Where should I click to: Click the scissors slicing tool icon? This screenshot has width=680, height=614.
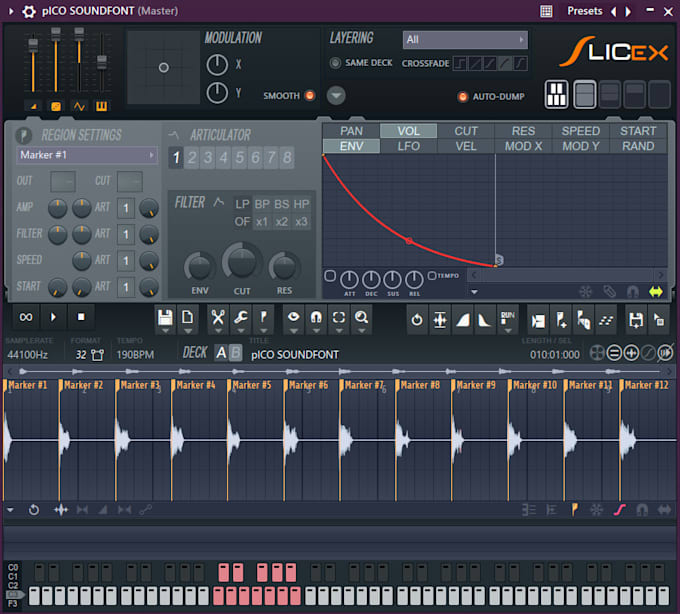(218, 317)
